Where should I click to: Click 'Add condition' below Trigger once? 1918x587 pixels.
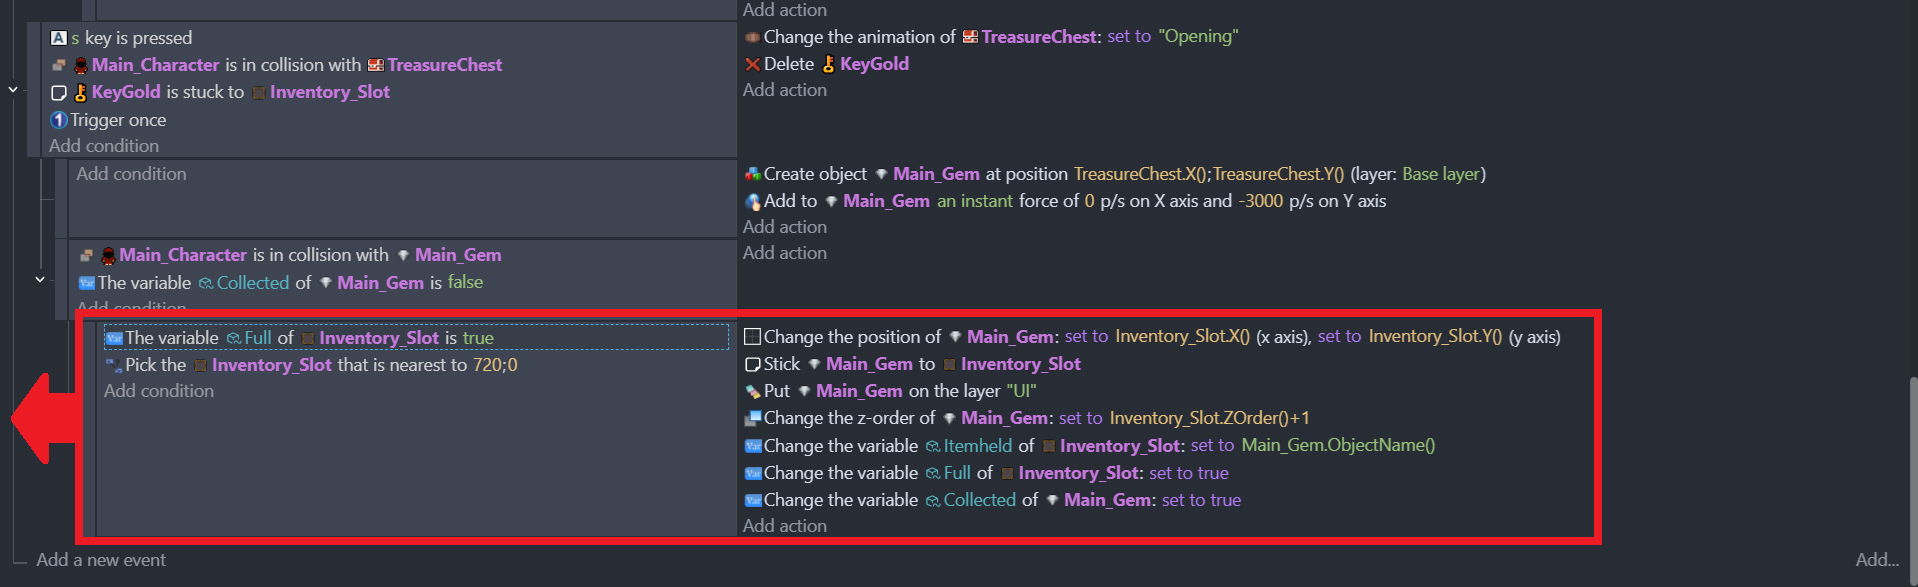pyautogui.click(x=104, y=146)
